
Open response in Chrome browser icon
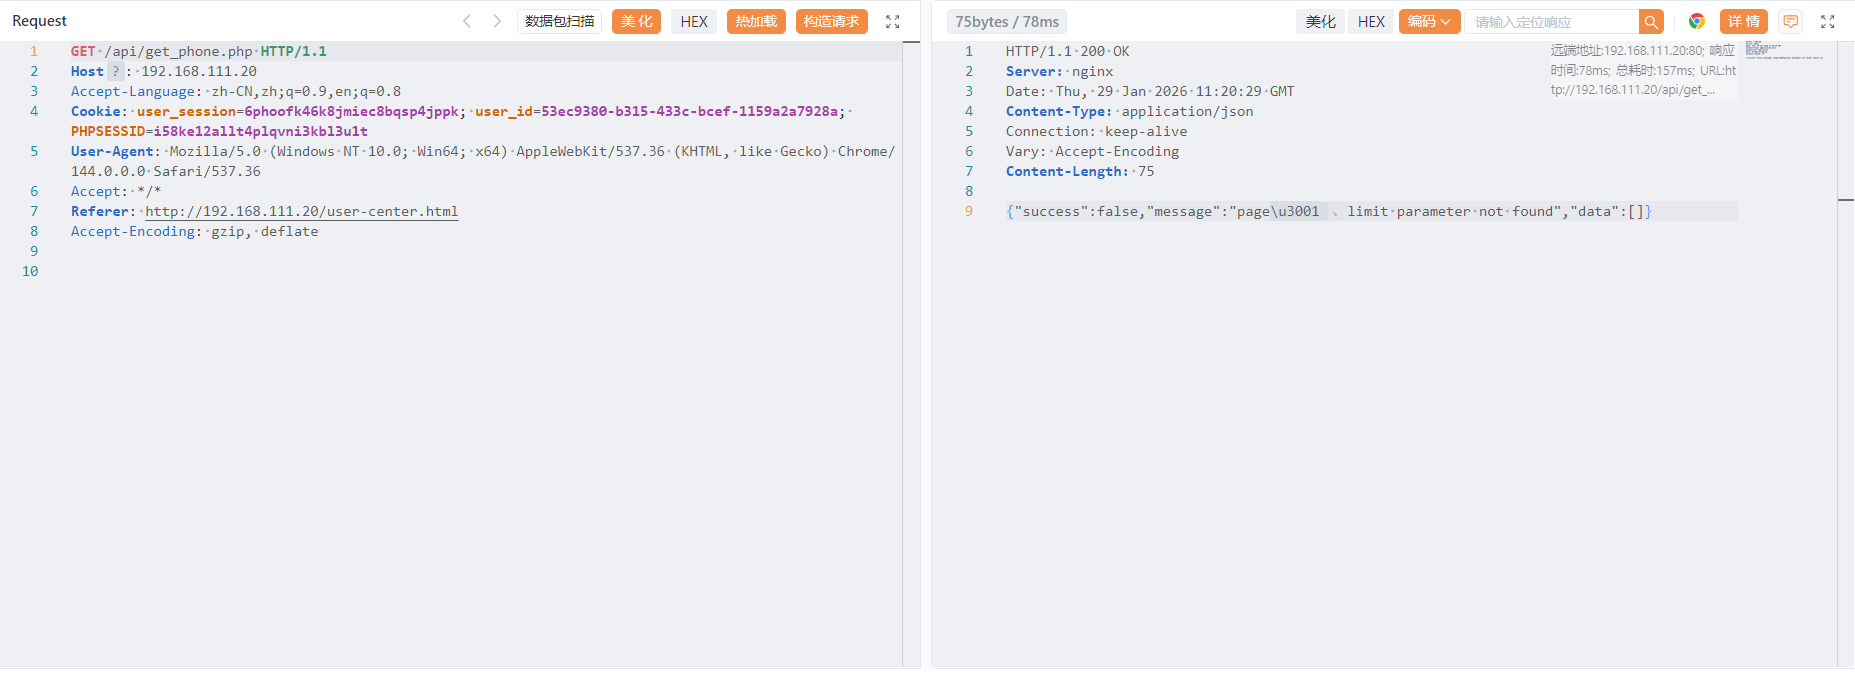point(1697,21)
